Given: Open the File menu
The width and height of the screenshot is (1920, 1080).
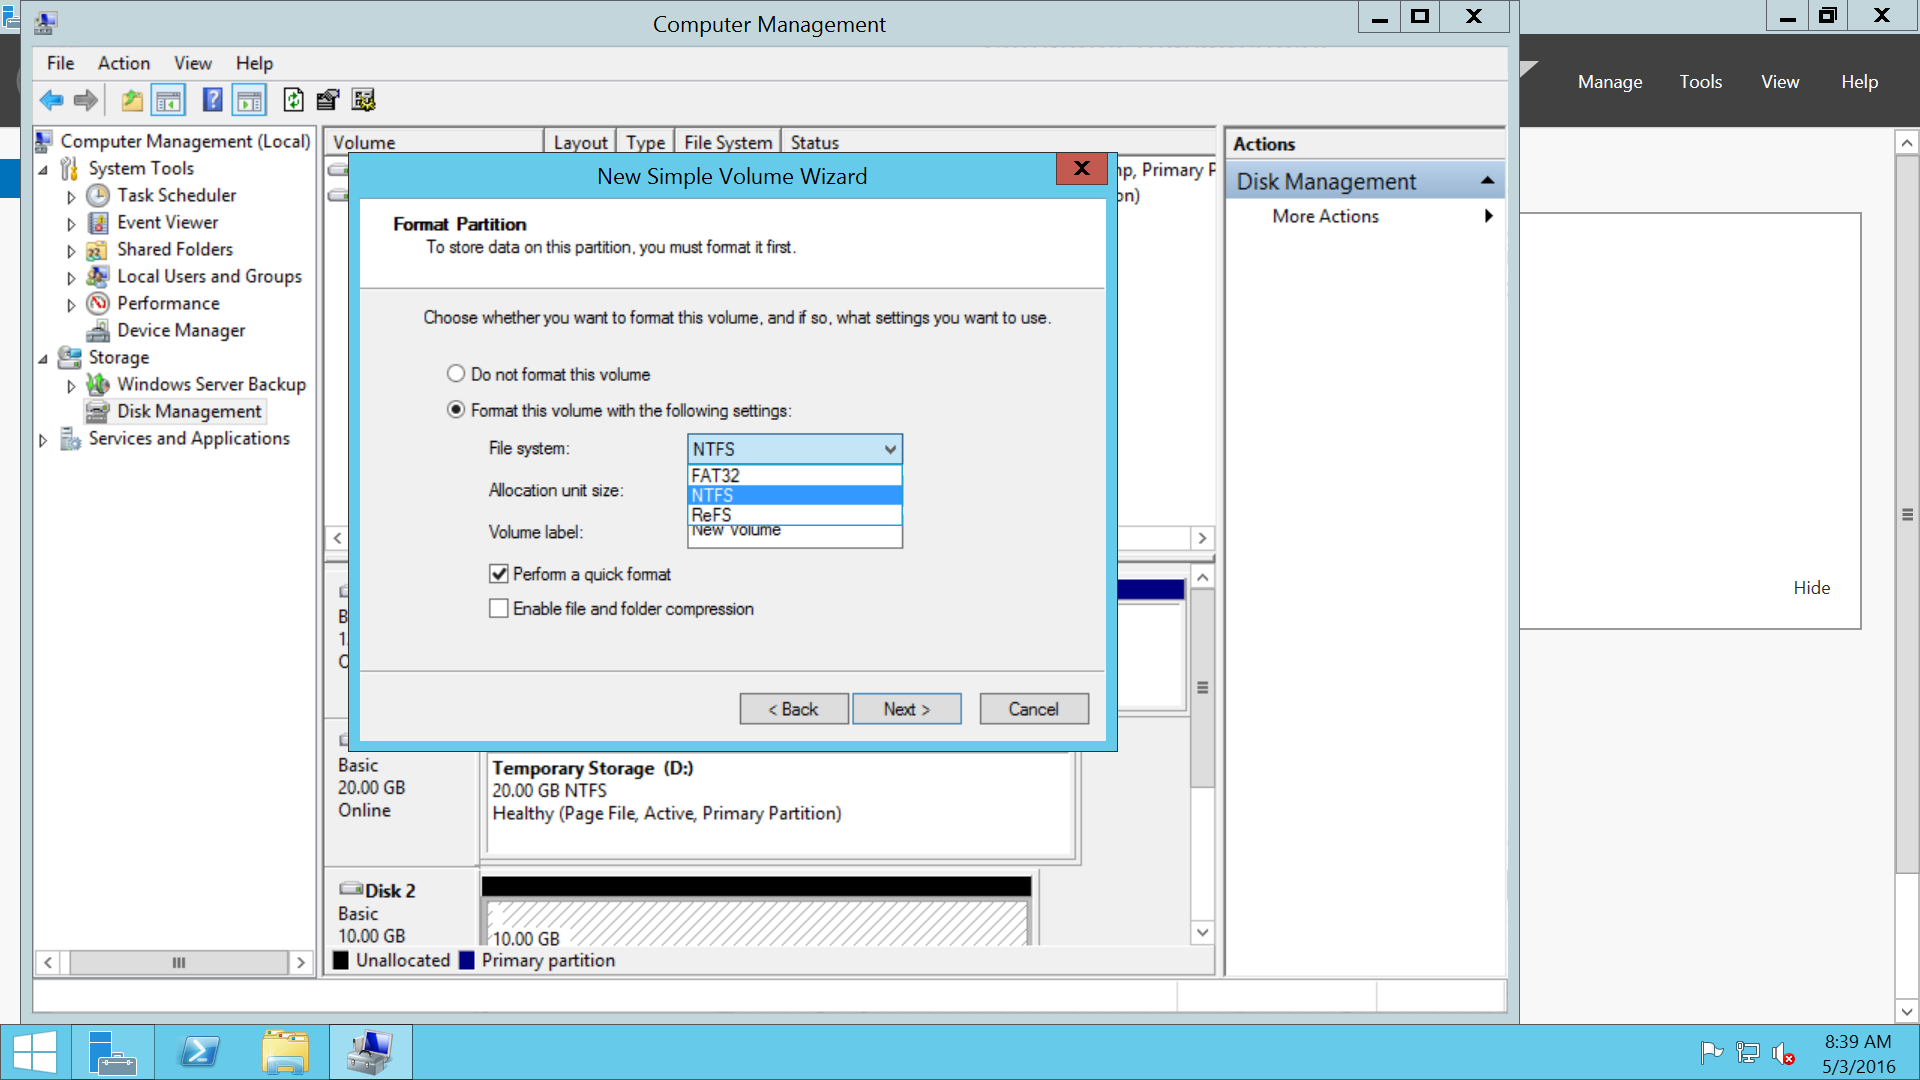Looking at the screenshot, I should coord(60,63).
